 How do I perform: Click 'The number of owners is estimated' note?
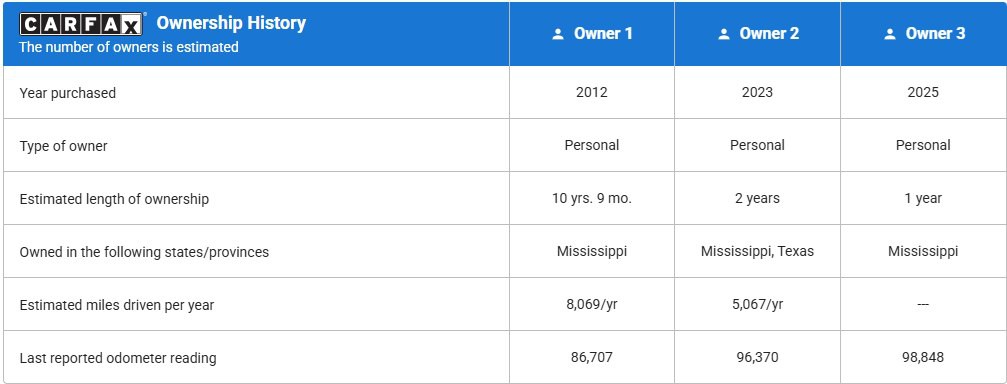tap(128, 47)
